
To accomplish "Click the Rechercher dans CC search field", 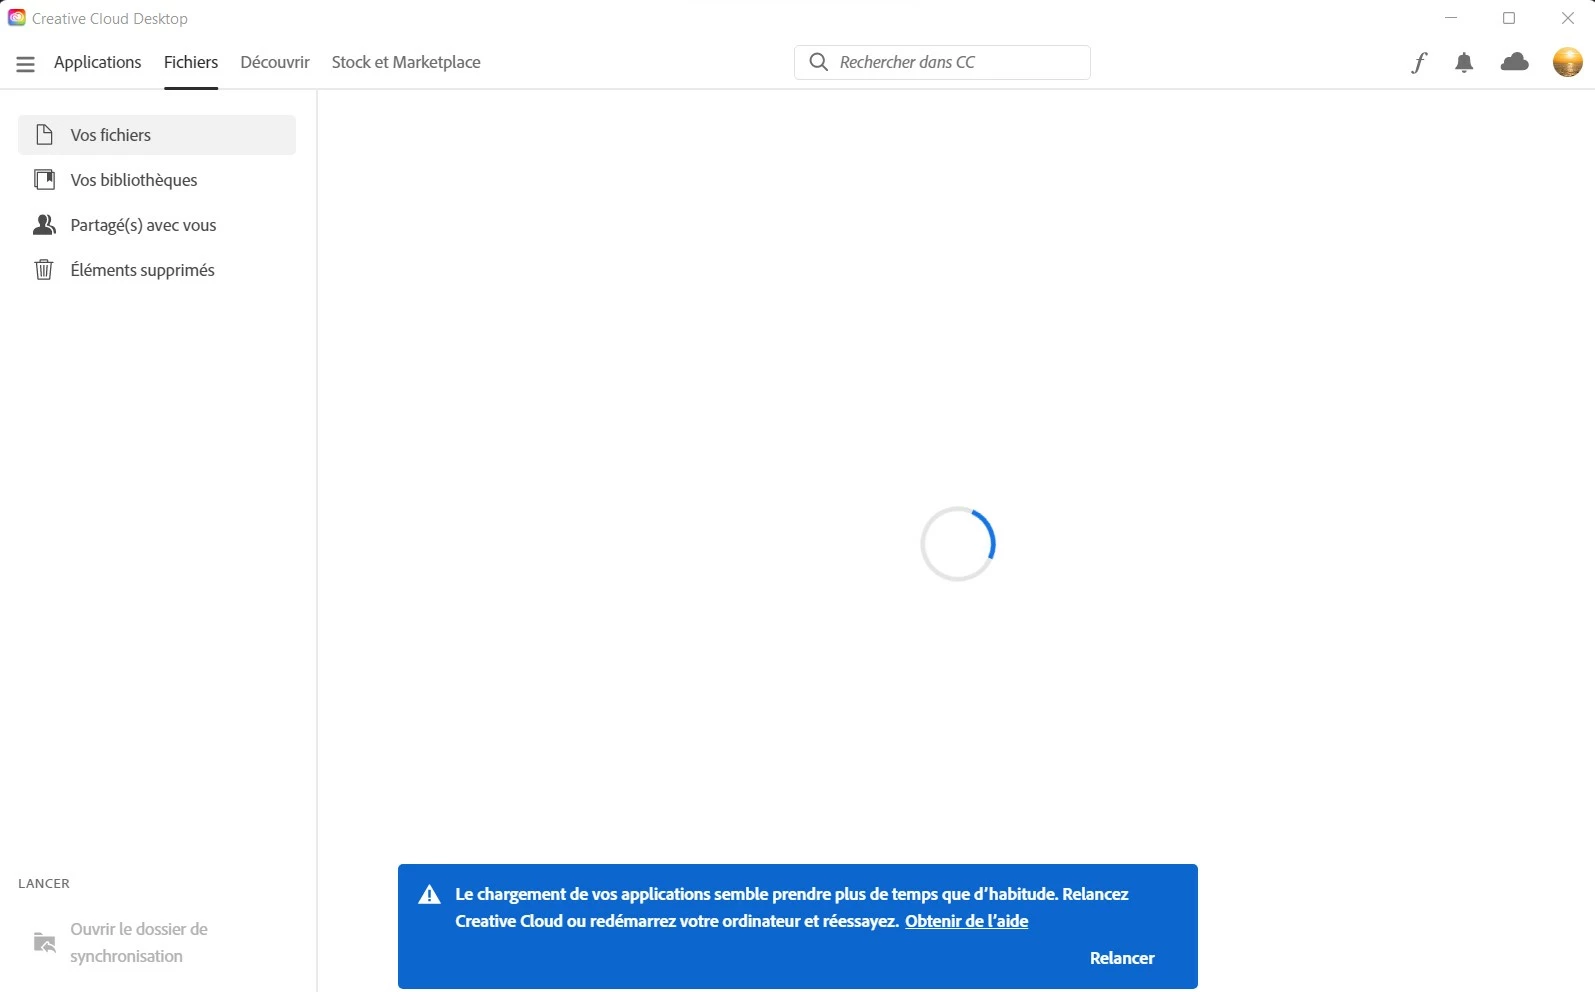I will point(942,62).
